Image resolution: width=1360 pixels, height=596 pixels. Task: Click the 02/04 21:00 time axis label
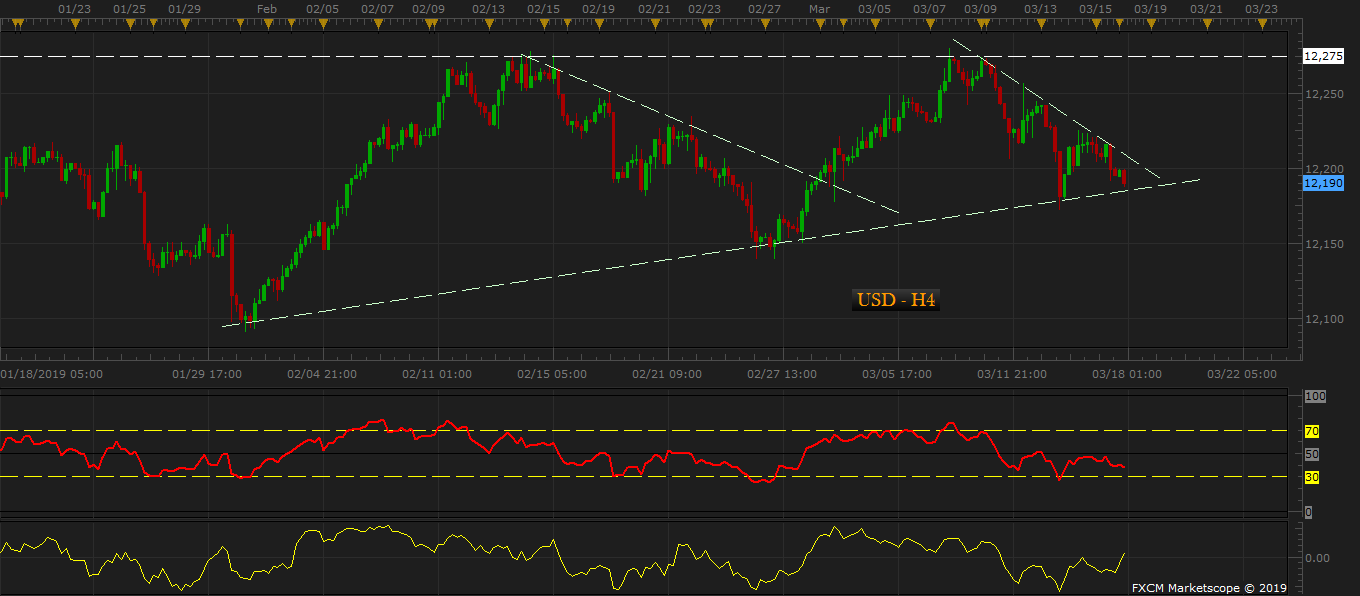322,374
